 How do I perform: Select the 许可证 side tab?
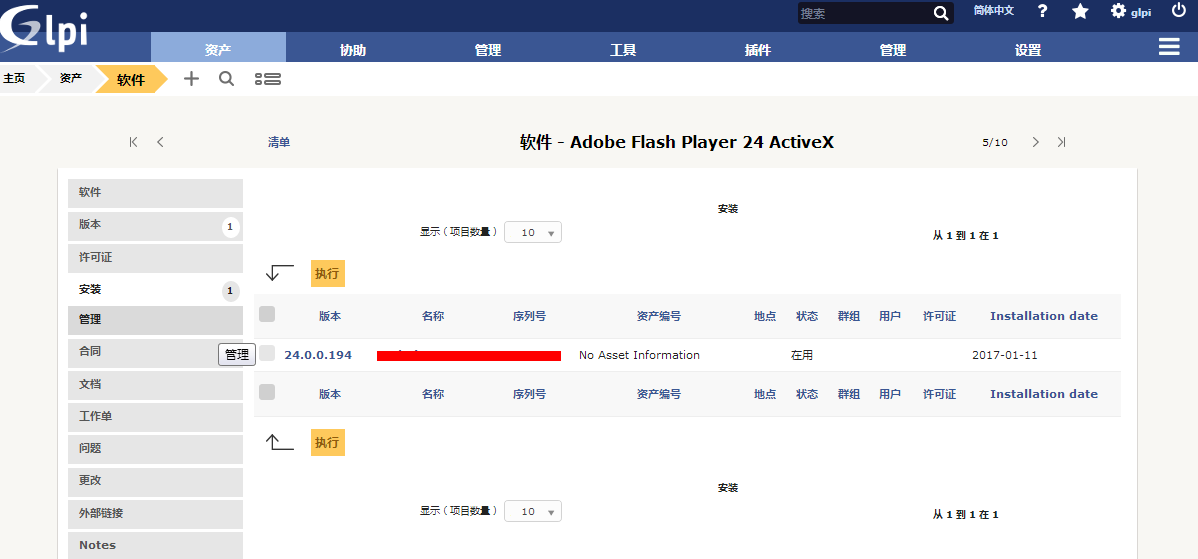tap(155, 257)
